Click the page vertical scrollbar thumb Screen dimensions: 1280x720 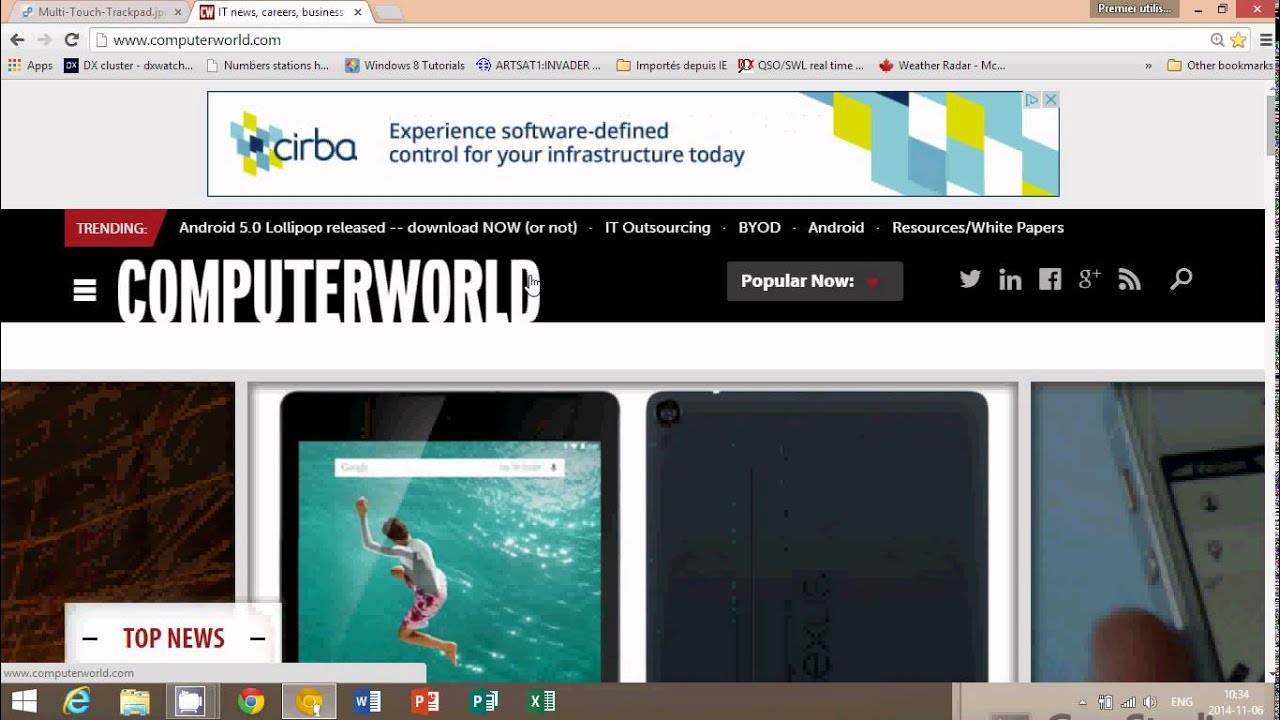[1272, 125]
